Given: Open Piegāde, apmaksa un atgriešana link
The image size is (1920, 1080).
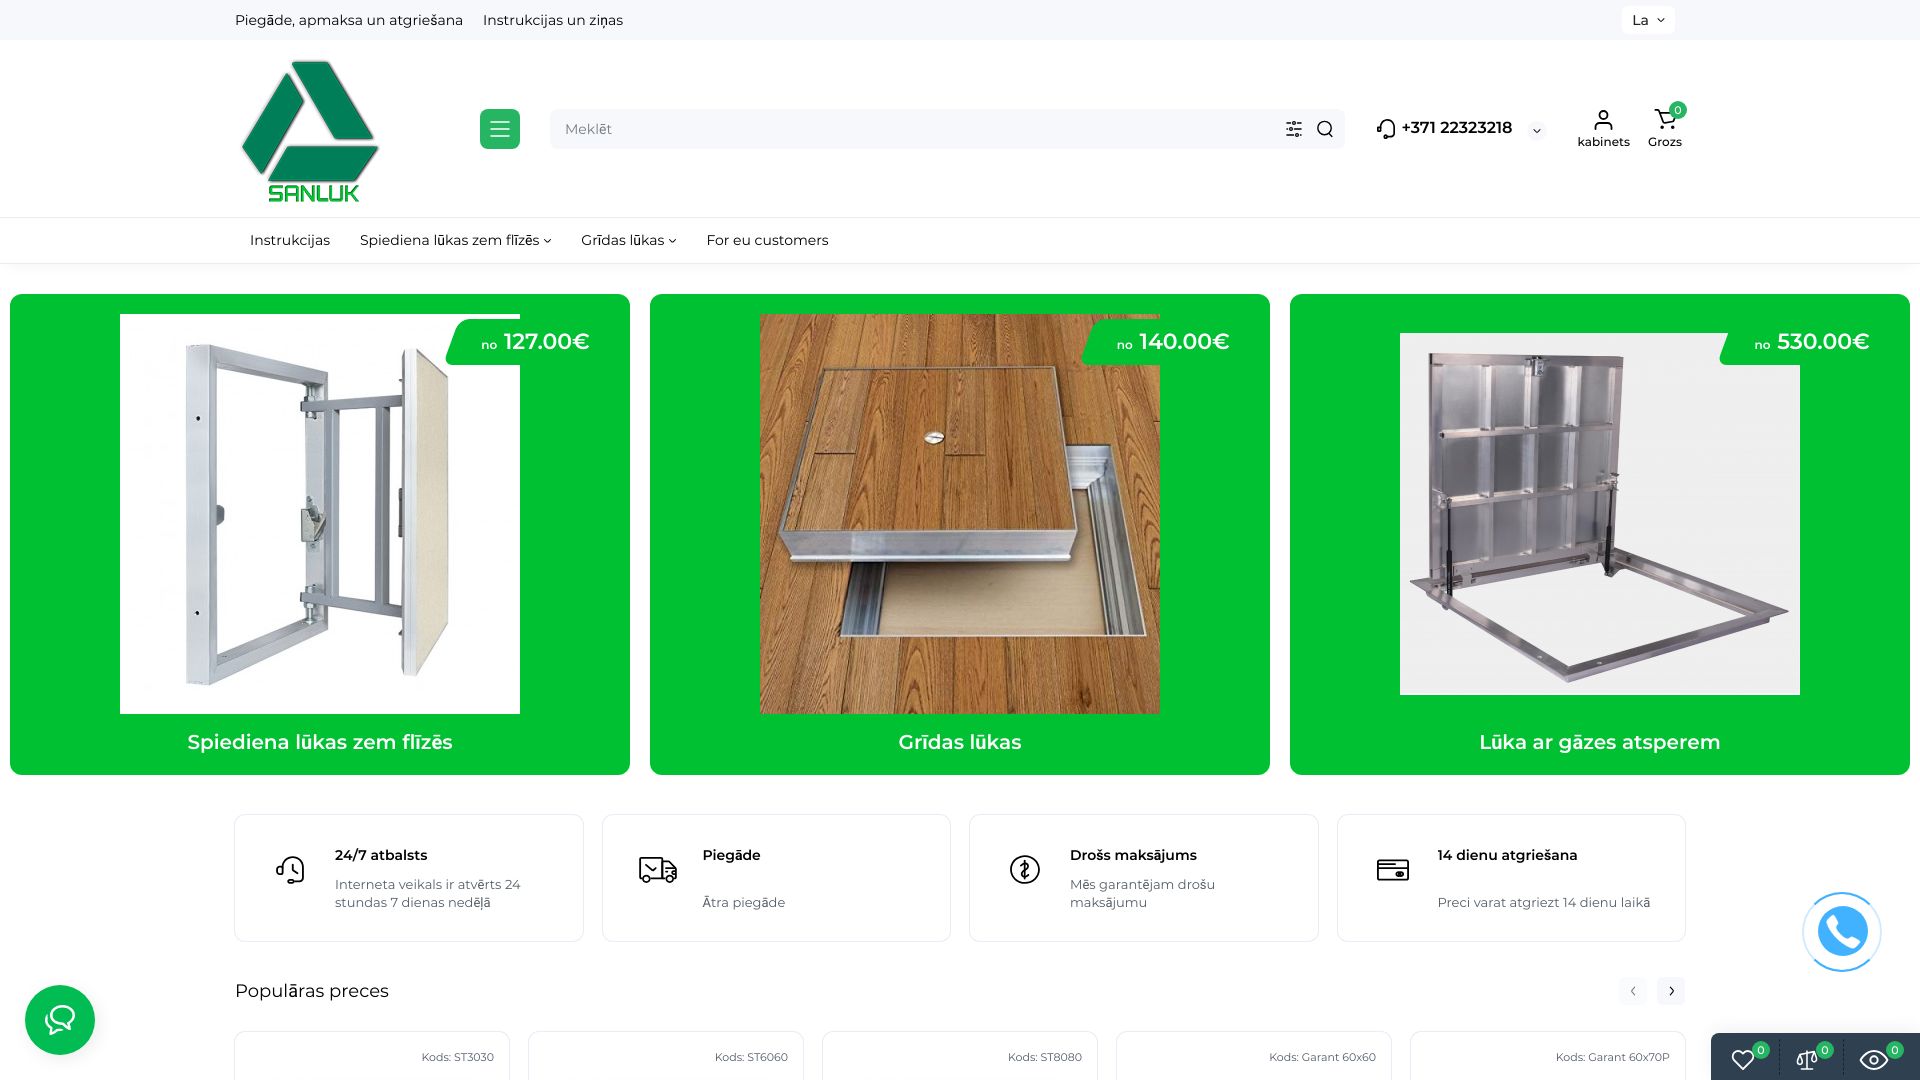Looking at the screenshot, I should 348,20.
